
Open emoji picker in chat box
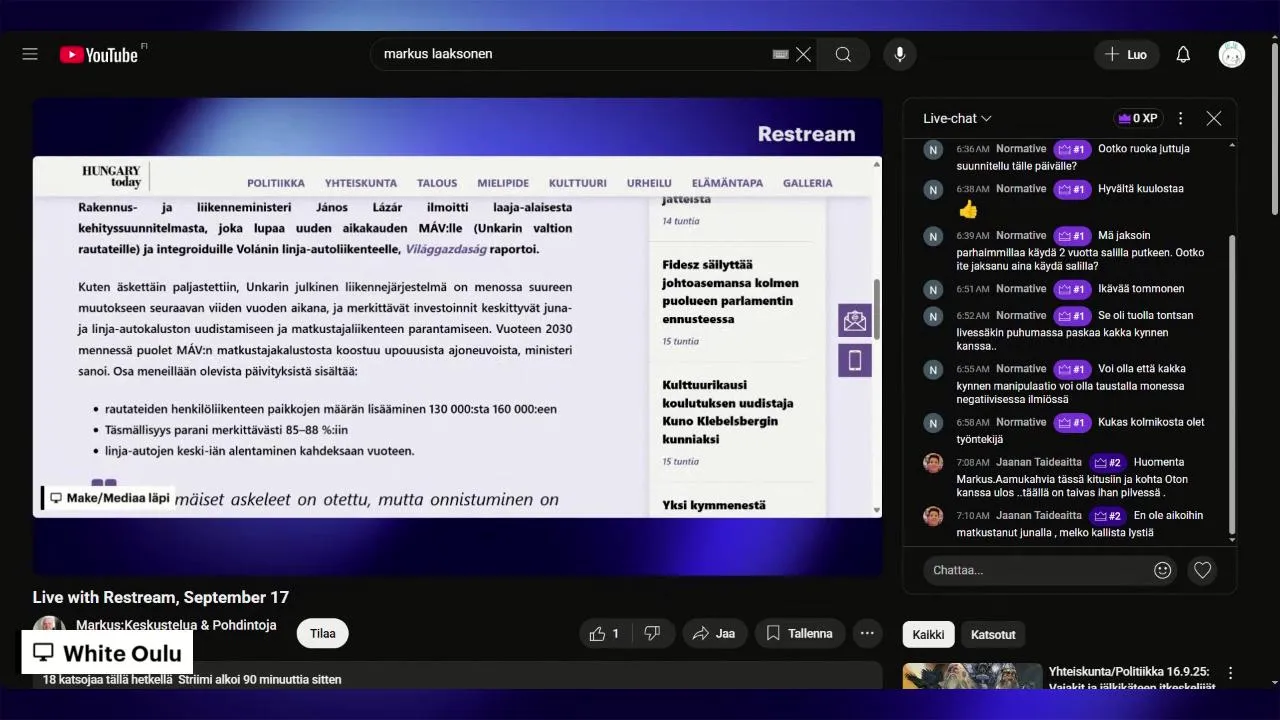(1162, 570)
